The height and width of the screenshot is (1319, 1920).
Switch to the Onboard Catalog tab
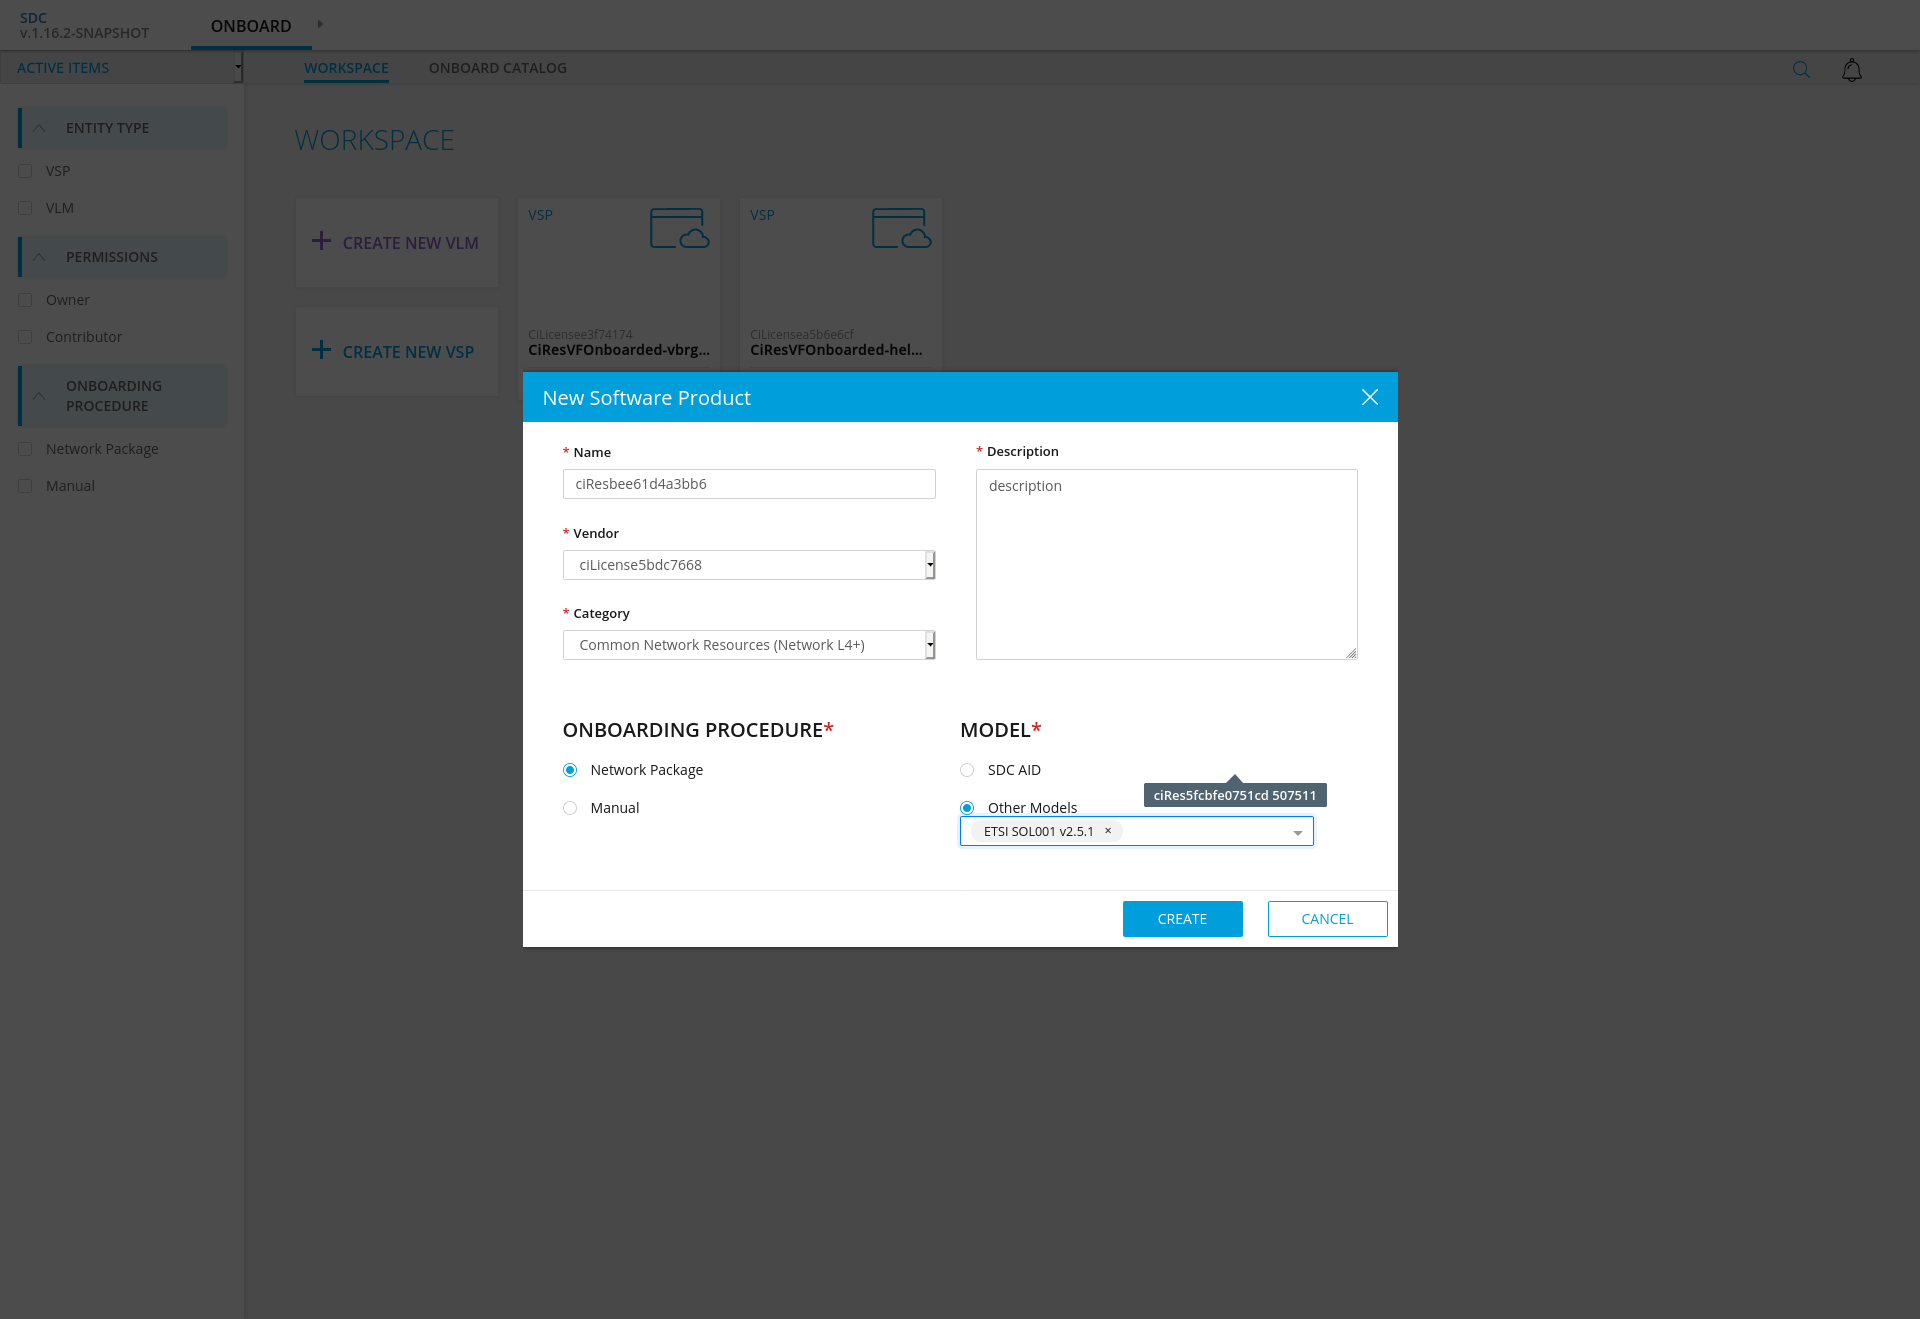497,68
